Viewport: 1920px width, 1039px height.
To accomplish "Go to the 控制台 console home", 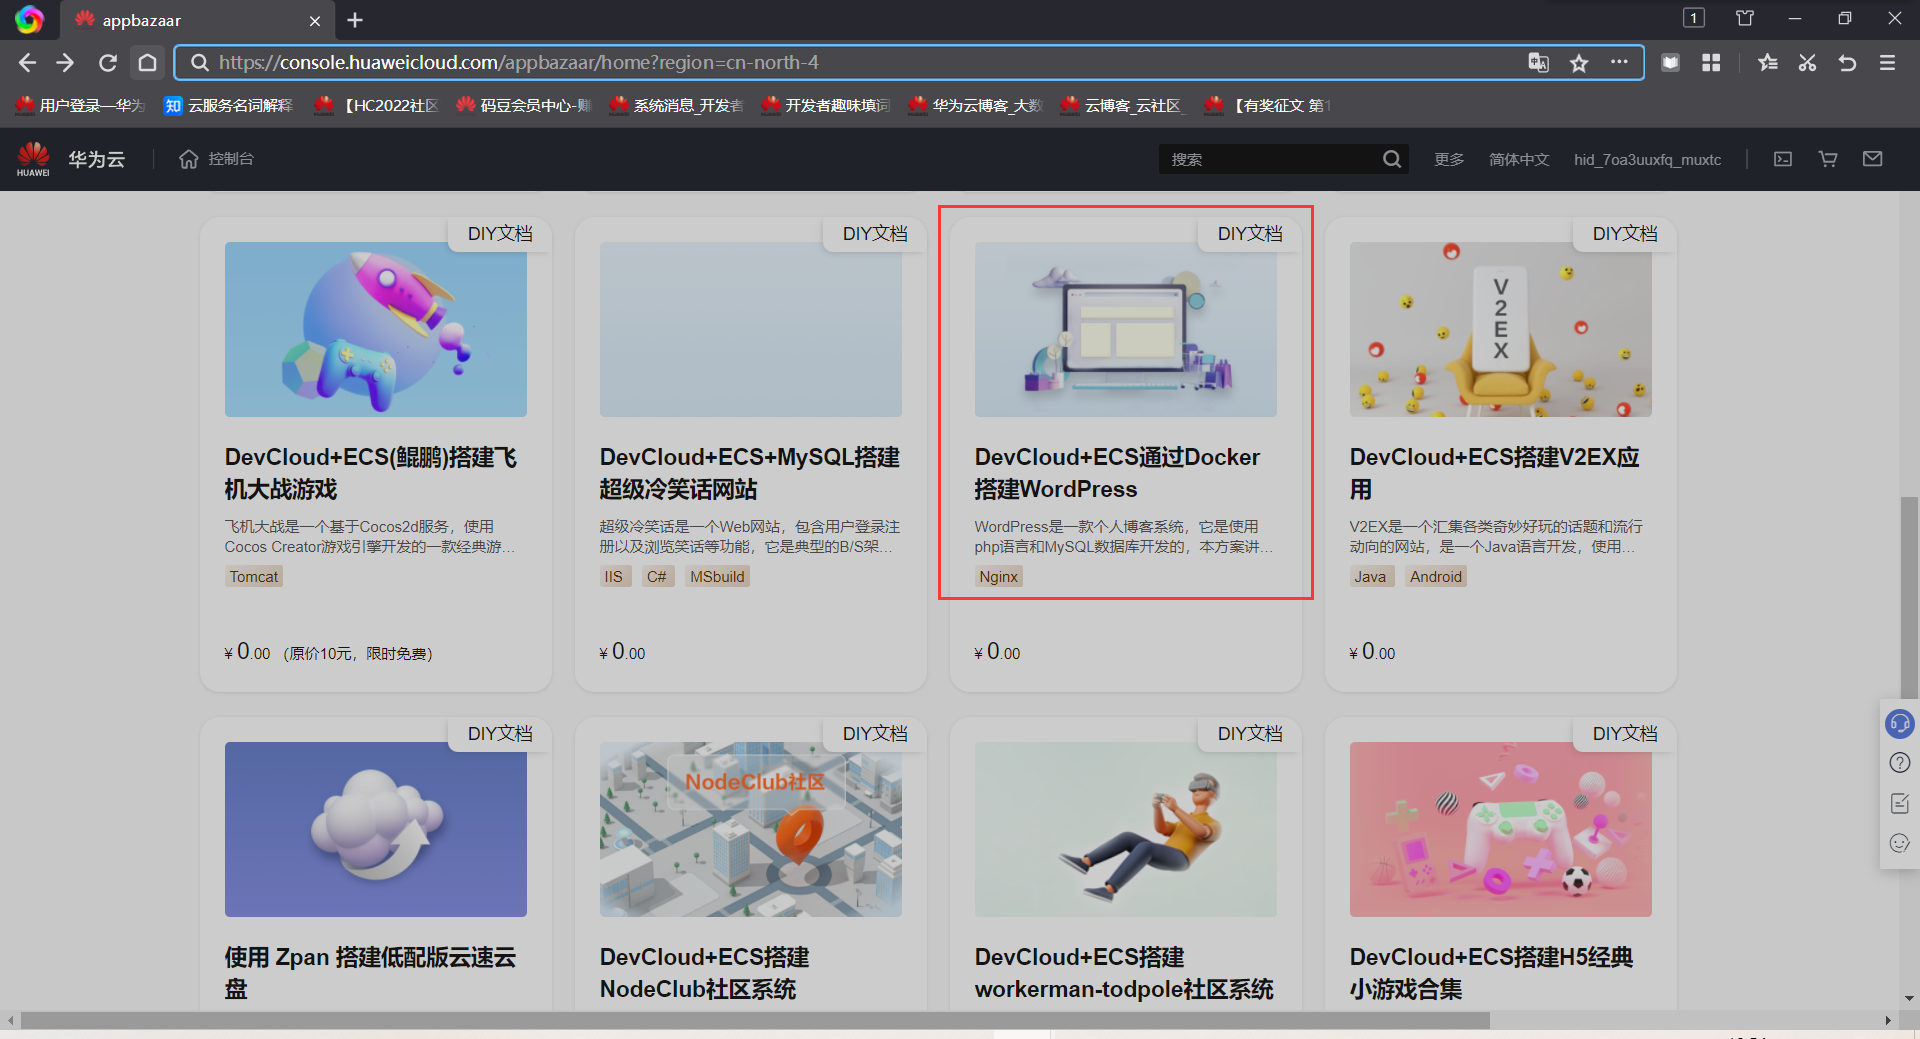I will pos(216,159).
